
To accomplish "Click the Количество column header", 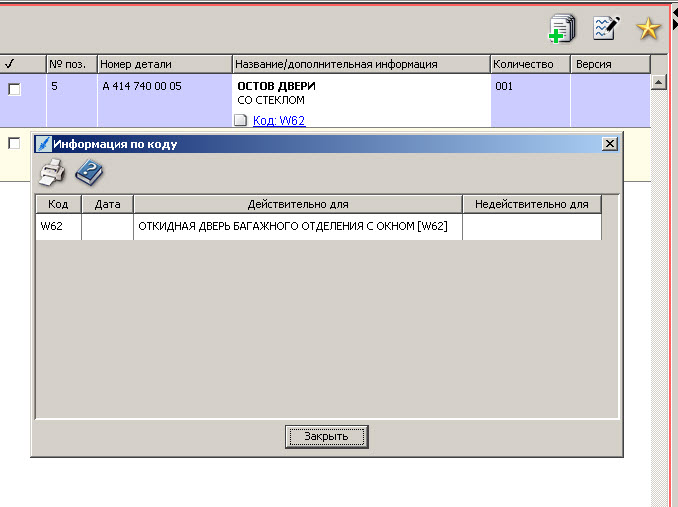I will [x=529, y=64].
